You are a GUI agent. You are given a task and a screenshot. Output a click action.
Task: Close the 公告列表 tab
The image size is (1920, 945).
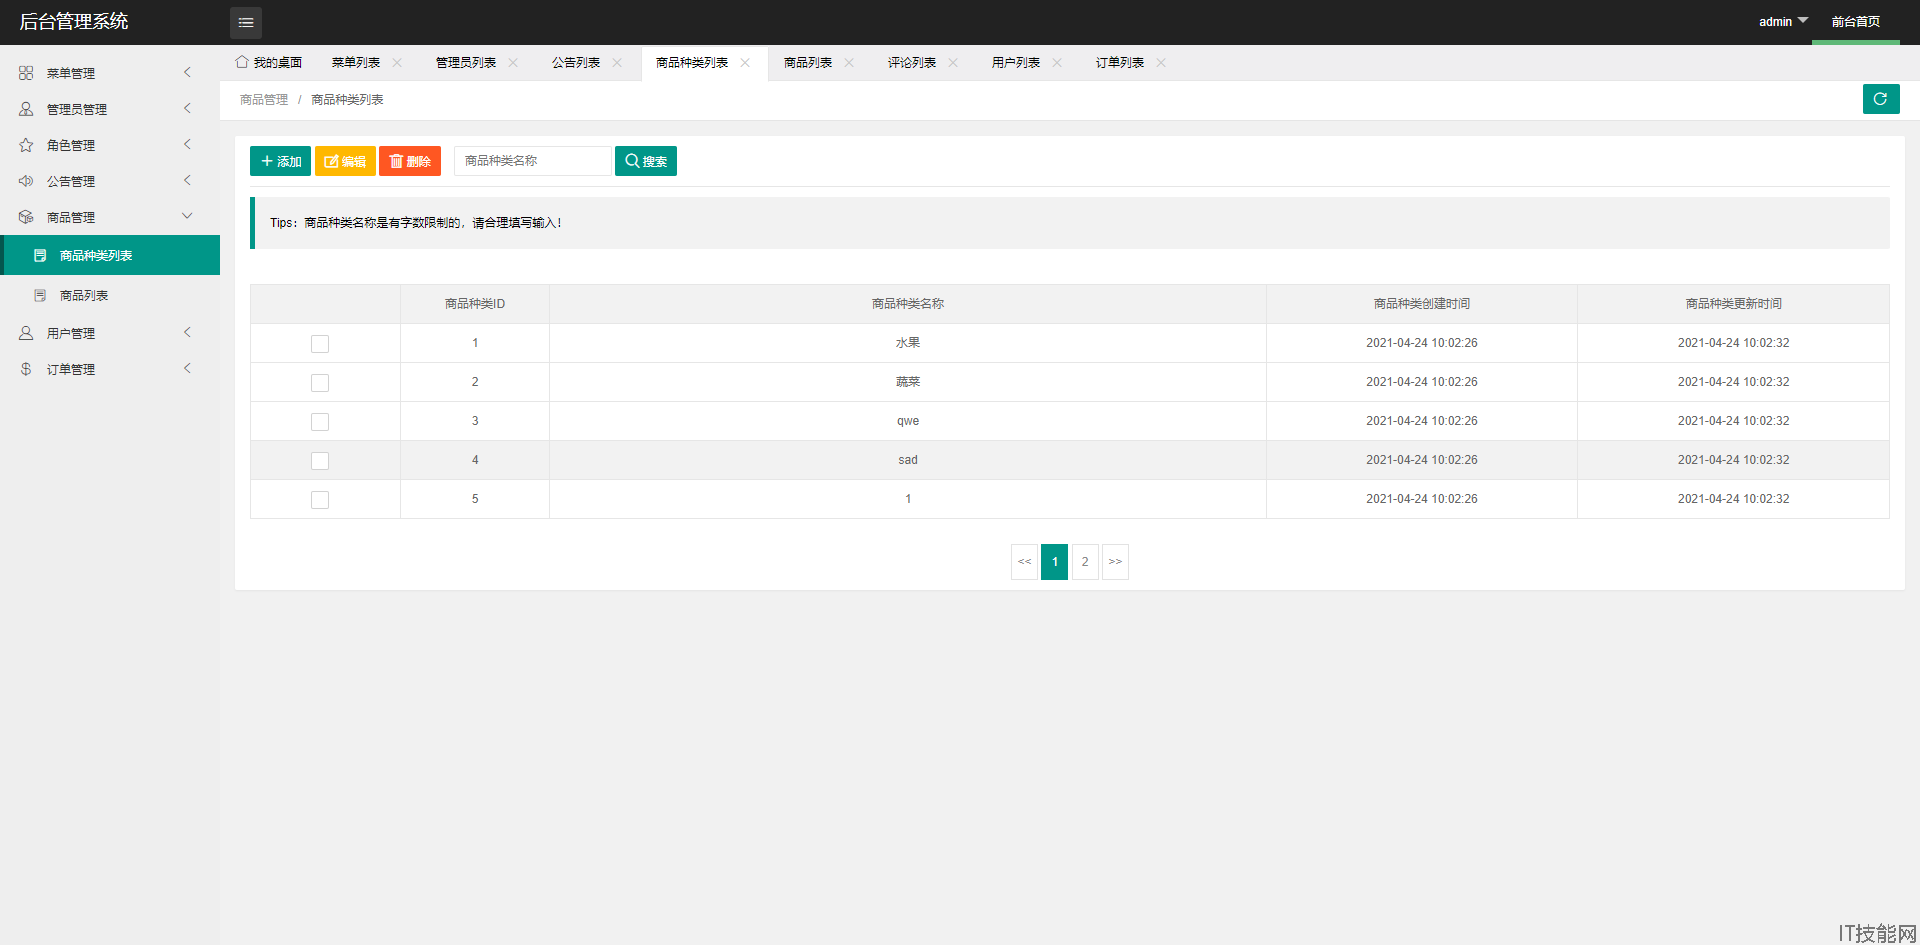617,62
